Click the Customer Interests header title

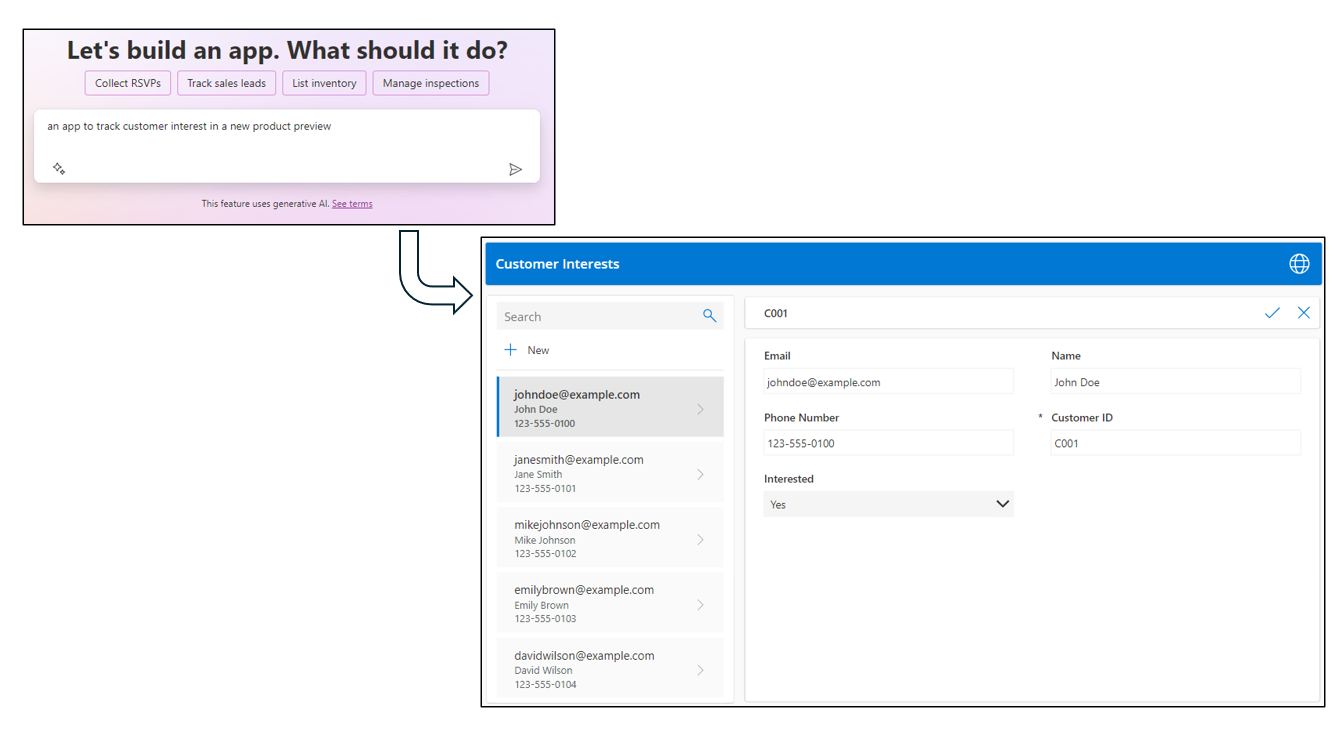tap(557, 264)
